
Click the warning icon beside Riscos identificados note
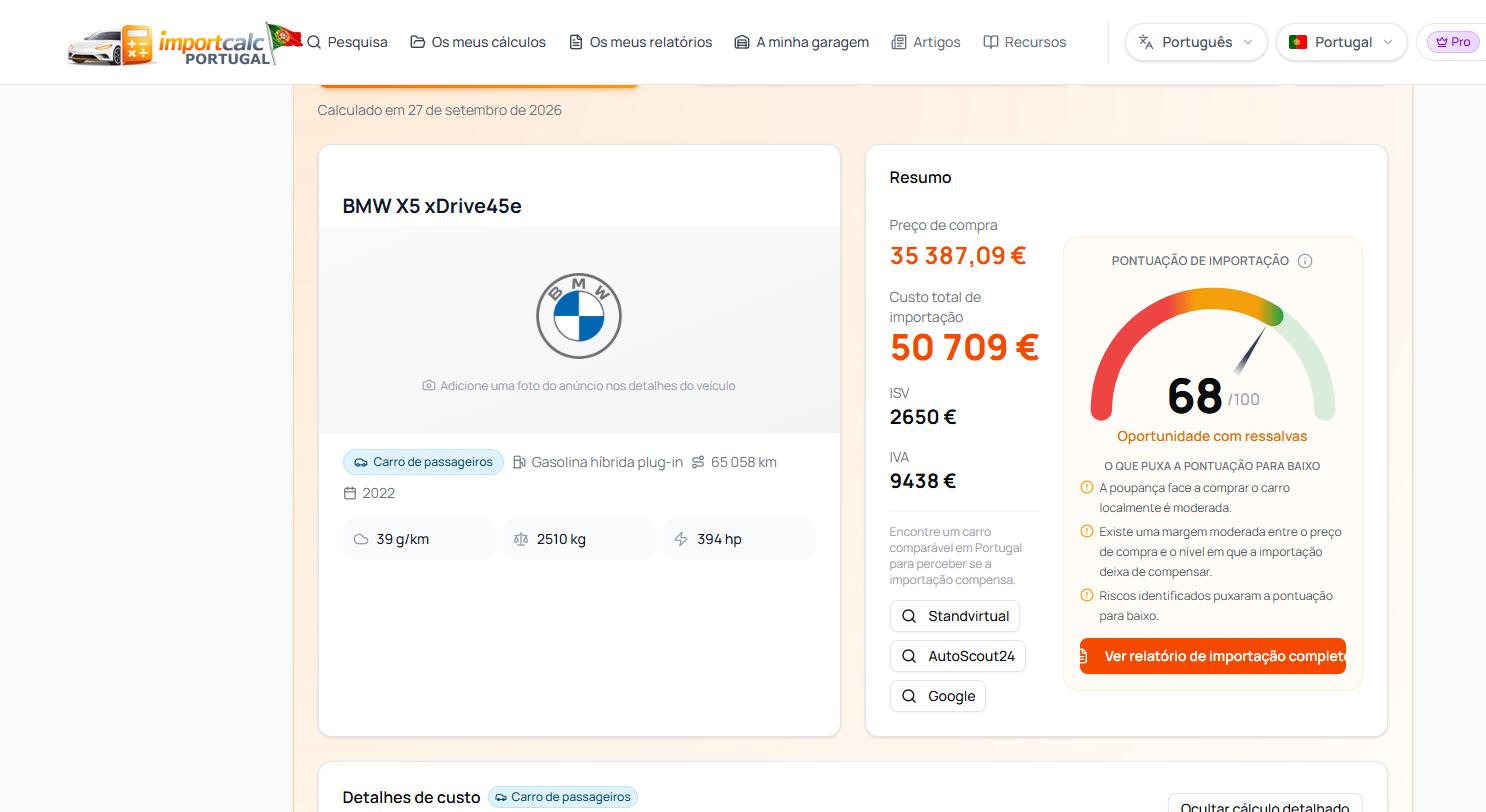pyautogui.click(x=1086, y=595)
